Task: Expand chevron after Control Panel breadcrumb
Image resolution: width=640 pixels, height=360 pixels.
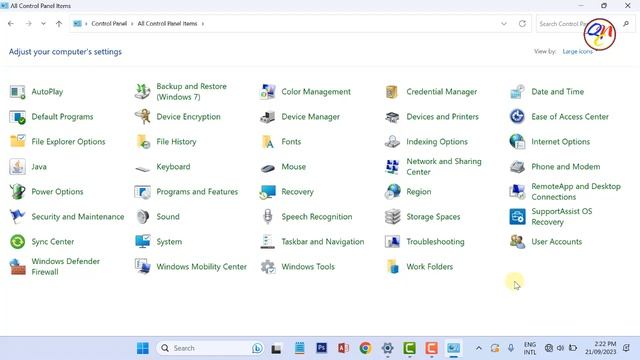Action: (132, 24)
